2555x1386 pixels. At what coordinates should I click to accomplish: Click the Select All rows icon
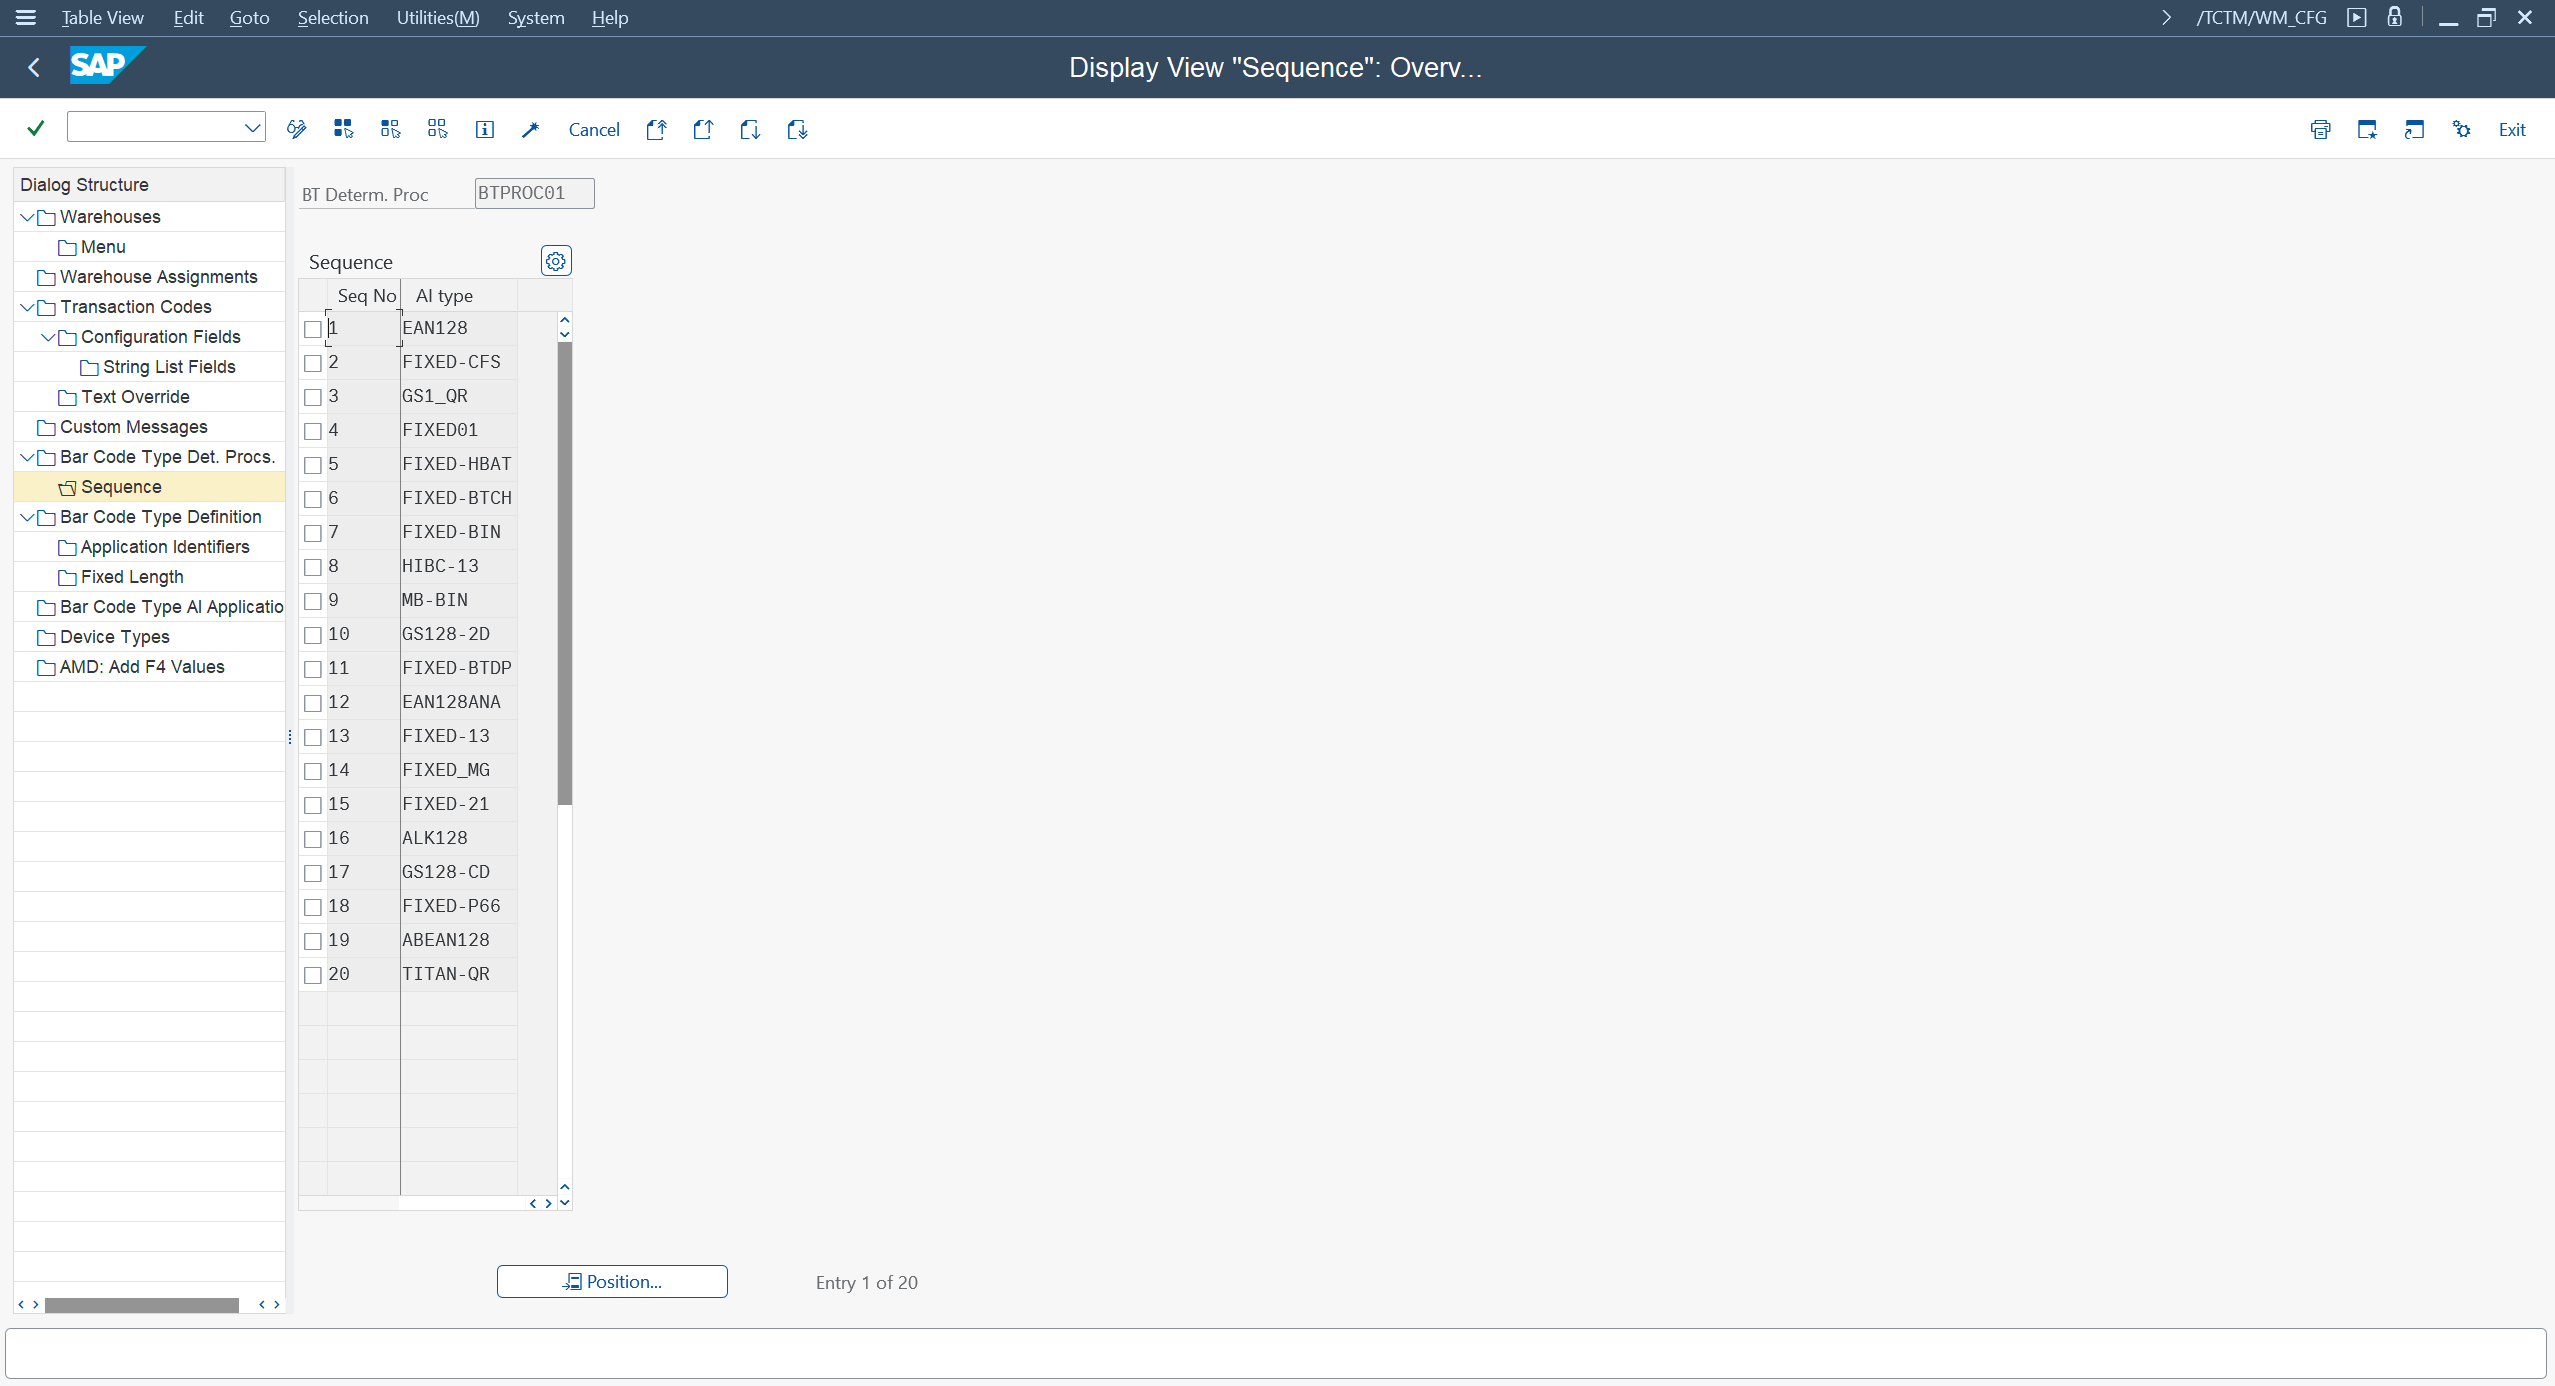tap(343, 129)
